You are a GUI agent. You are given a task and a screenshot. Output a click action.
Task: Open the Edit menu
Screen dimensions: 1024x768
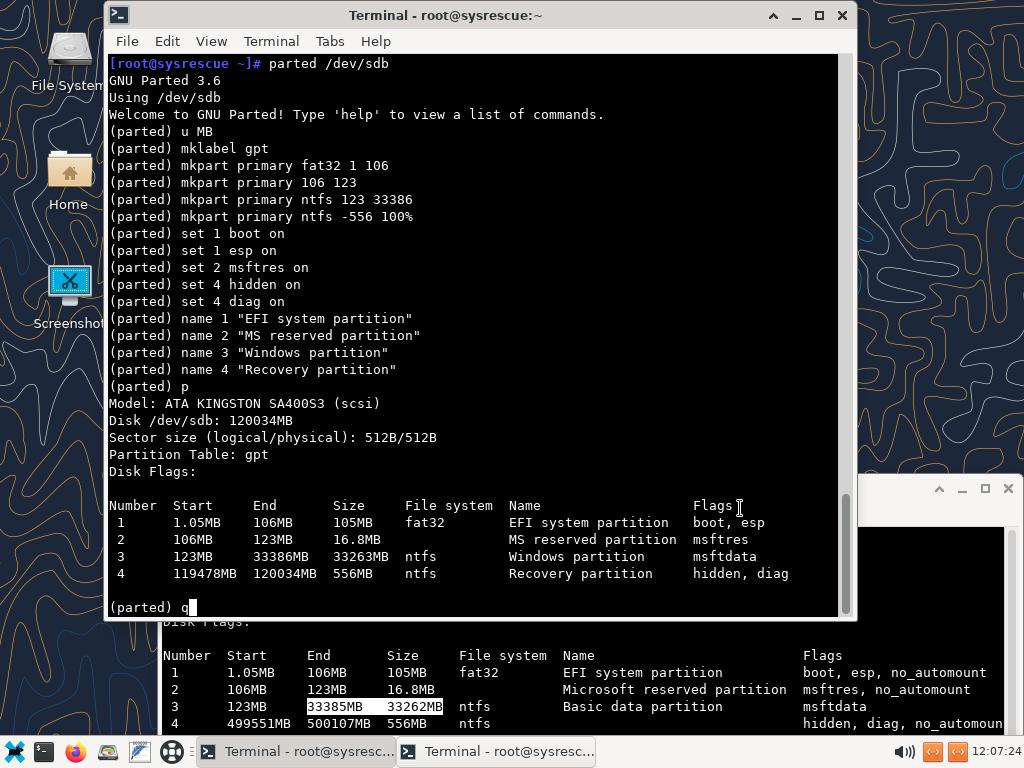[167, 41]
